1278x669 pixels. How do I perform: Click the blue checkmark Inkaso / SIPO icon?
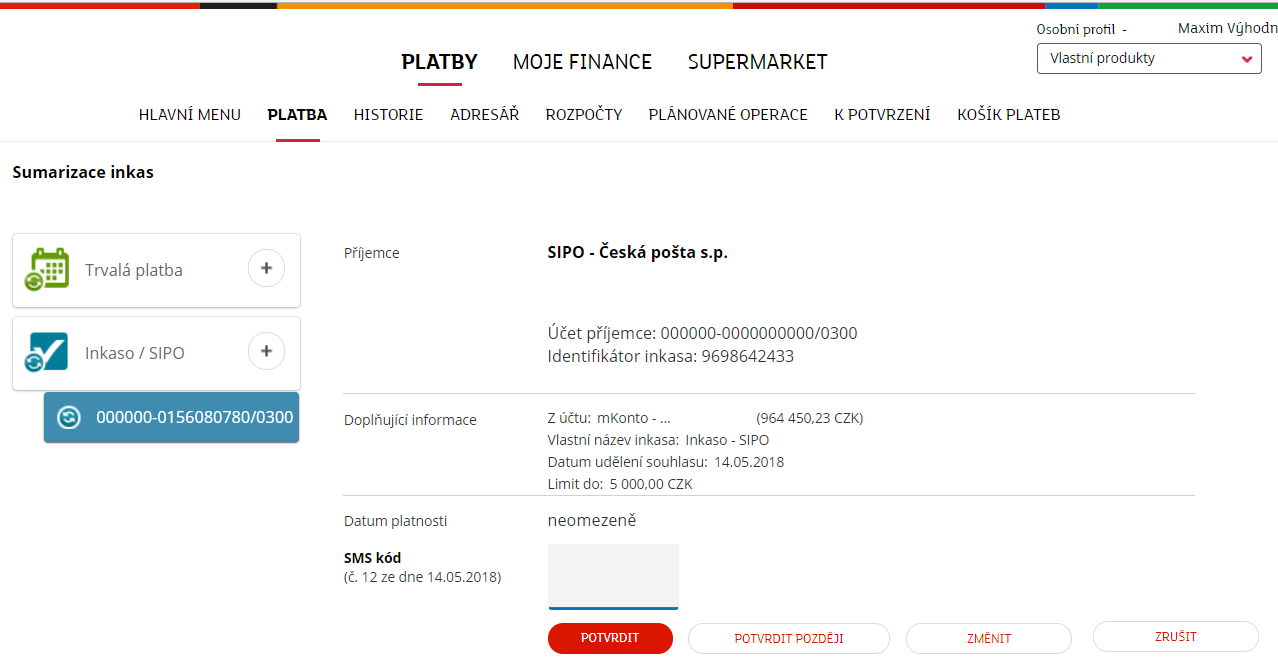48,353
